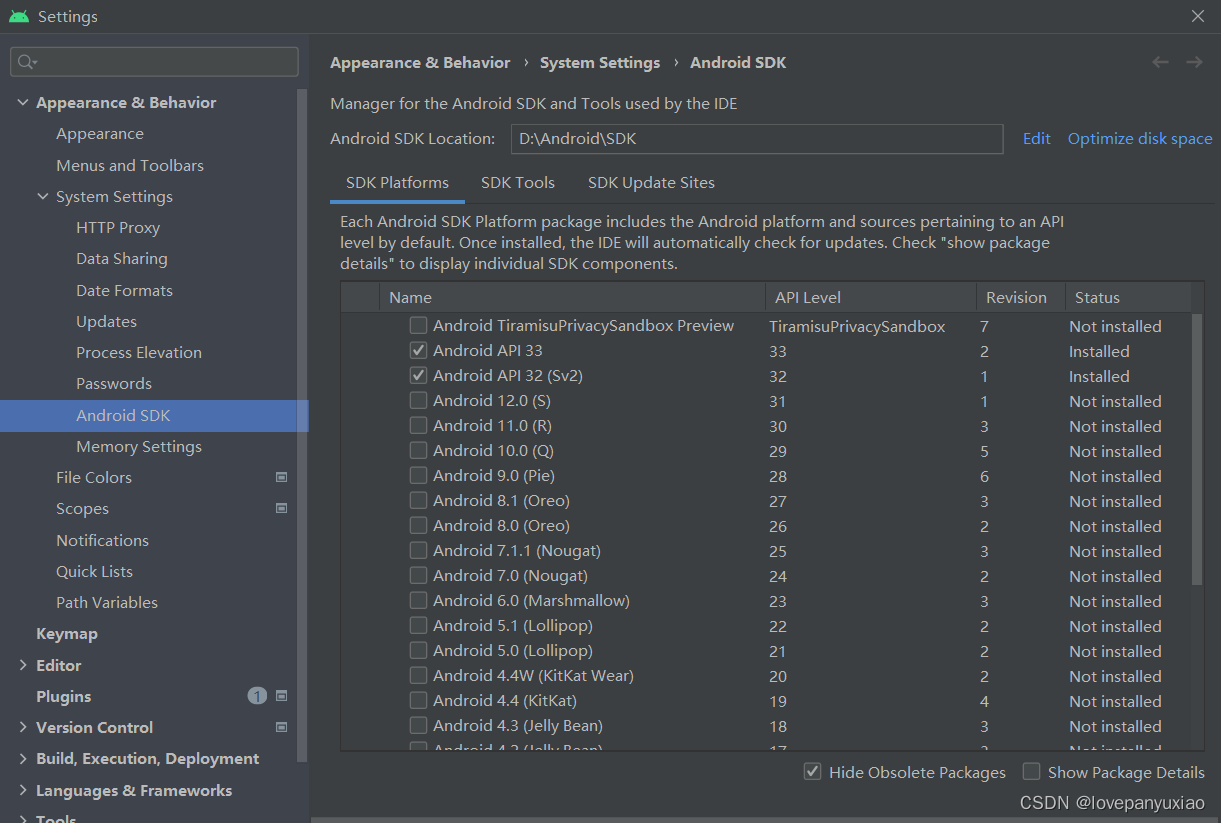The width and height of the screenshot is (1221, 823).
Task: Open Menus and Toolbars settings
Action: point(130,165)
